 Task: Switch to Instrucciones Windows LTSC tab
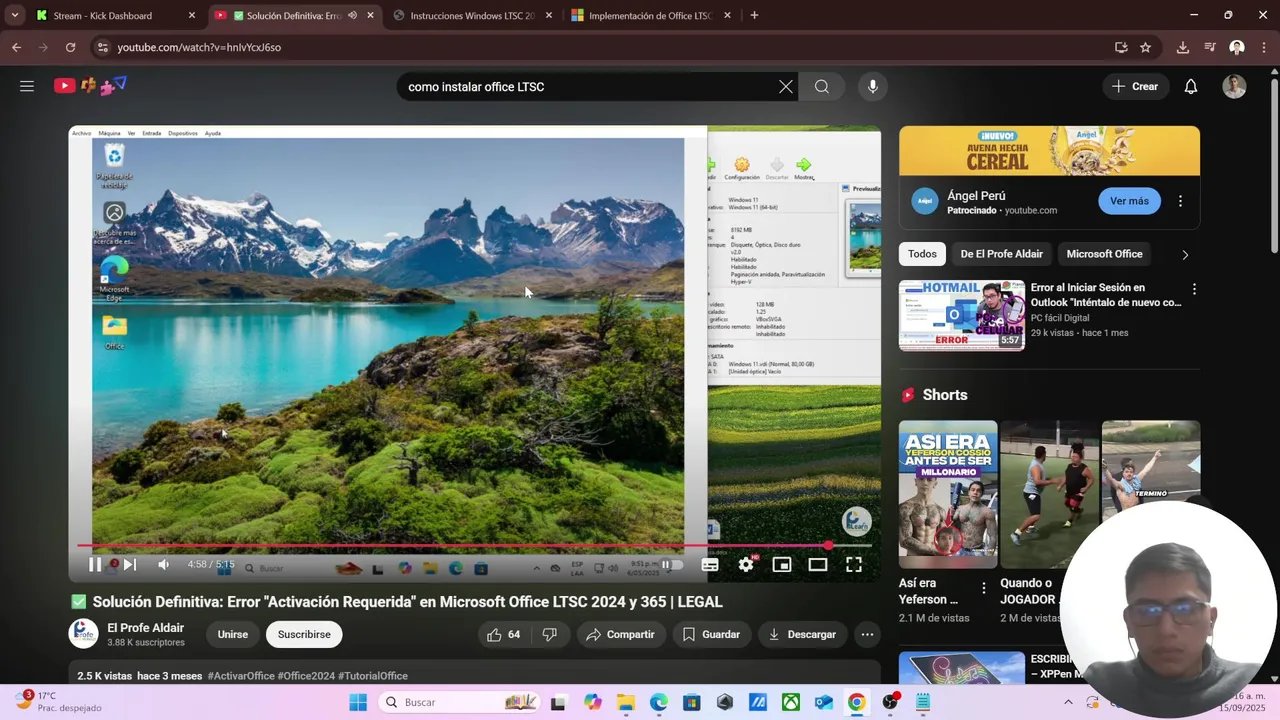coord(472,15)
